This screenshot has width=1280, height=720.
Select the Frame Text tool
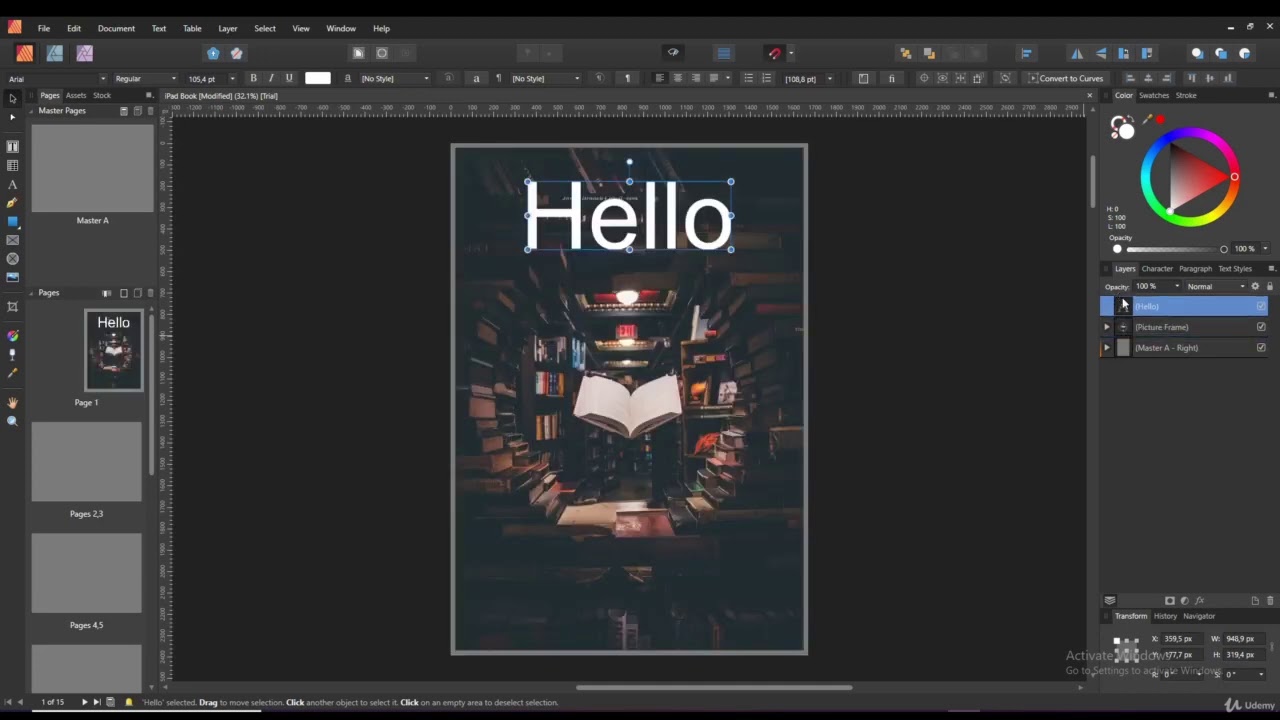(x=12, y=146)
